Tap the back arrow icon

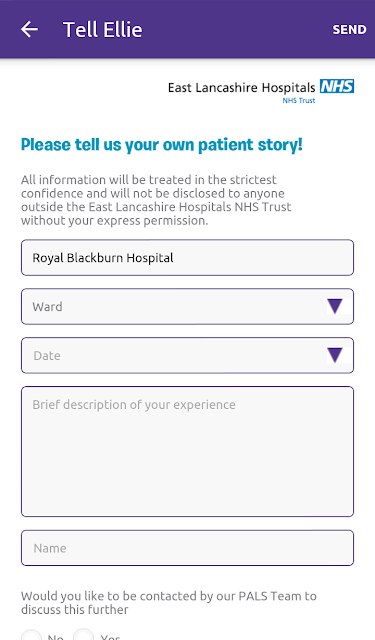coord(29,29)
